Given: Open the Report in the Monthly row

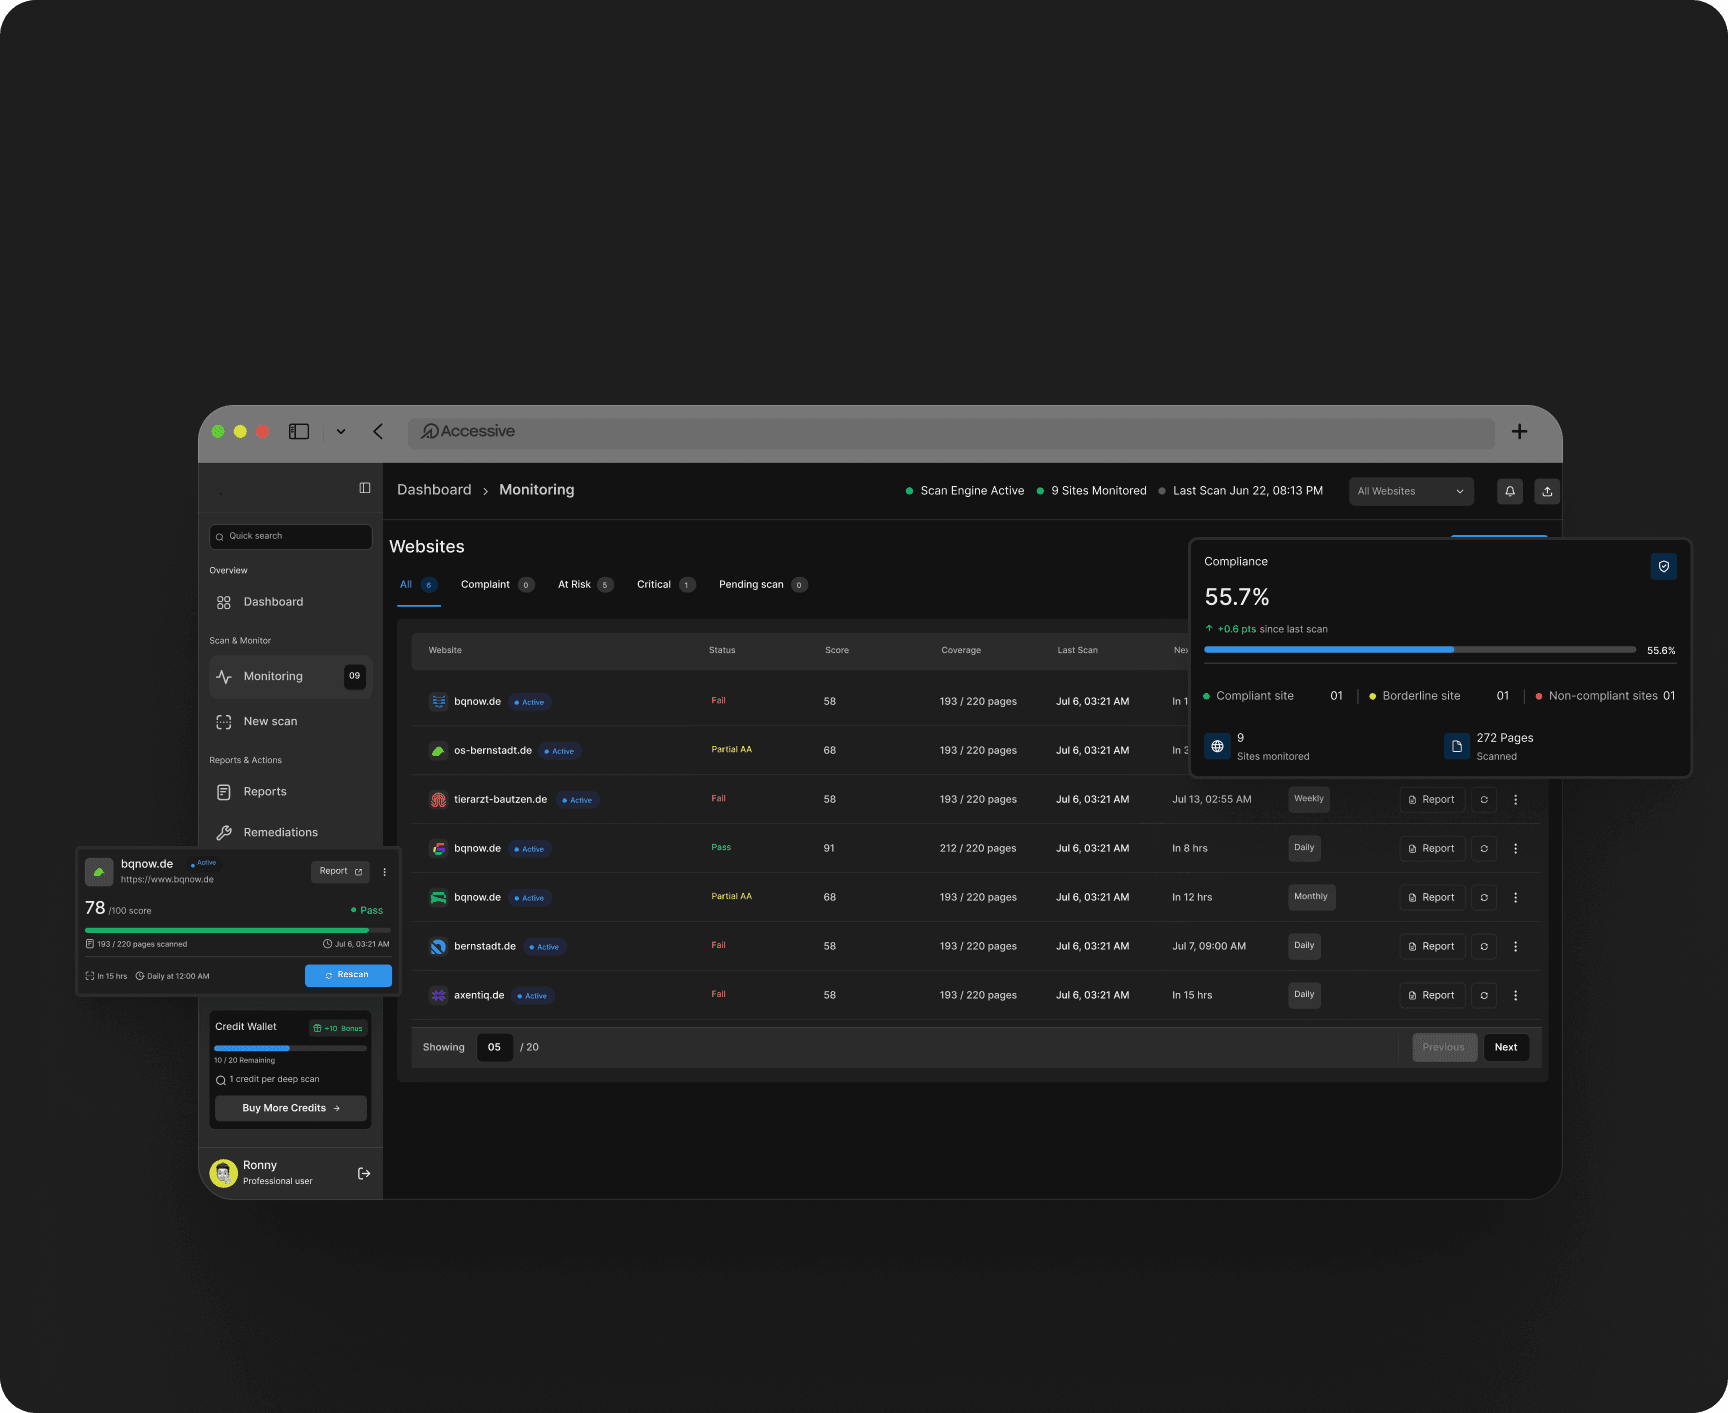Looking at the screenshot, I should pyautogui.click(x=1432, y=898).
